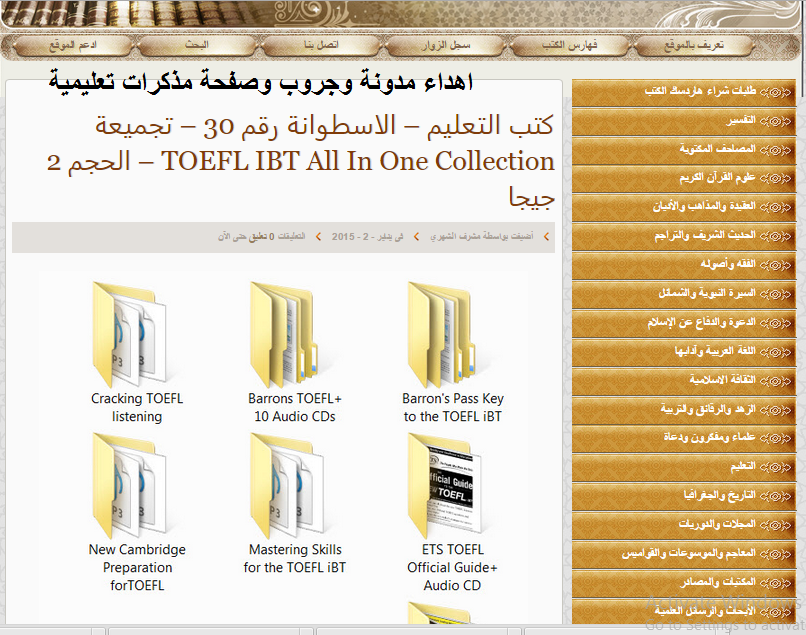Screen dimensions: 806x635
Task: Open الزهد والرقائق والتربية sidebar category
Action: tap(684, 410)
